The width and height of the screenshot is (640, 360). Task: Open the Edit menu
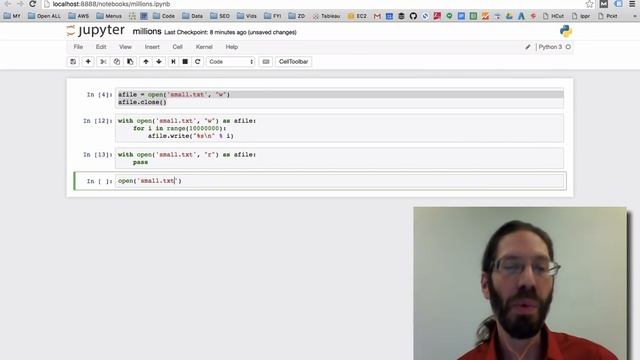click(x=101, y=47)
